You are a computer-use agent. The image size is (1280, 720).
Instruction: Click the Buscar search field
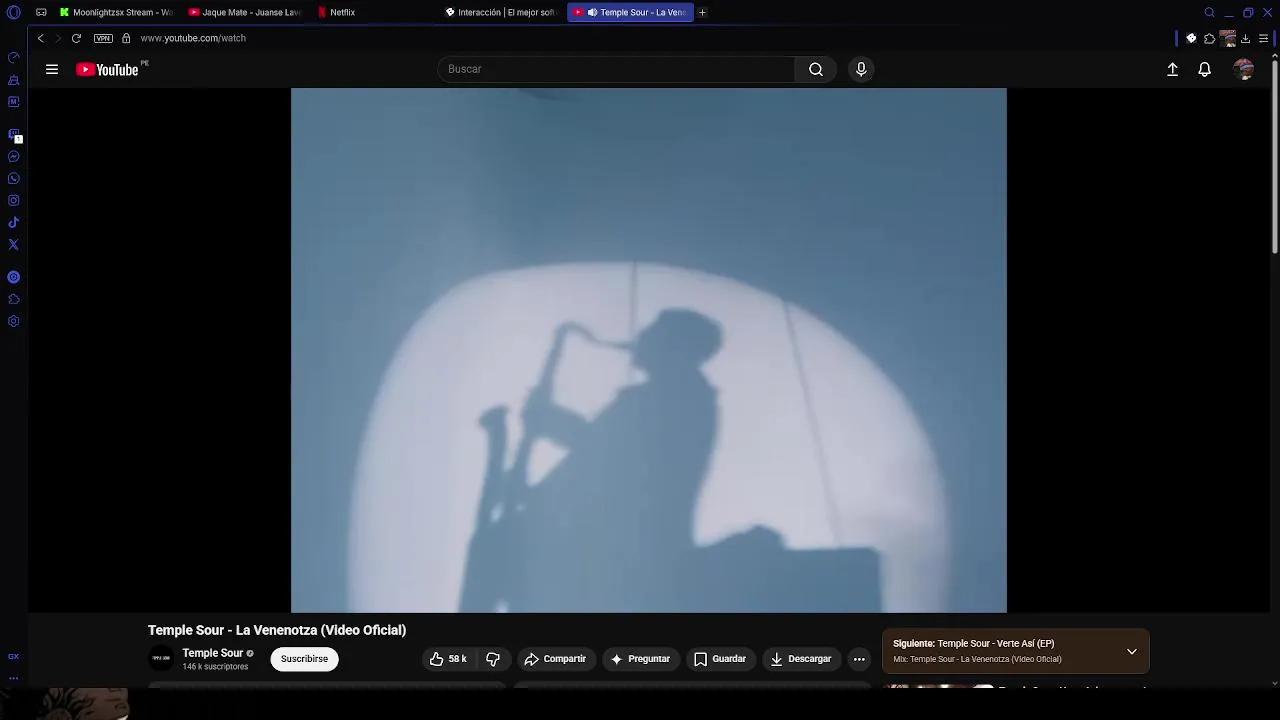coord(616,69)
